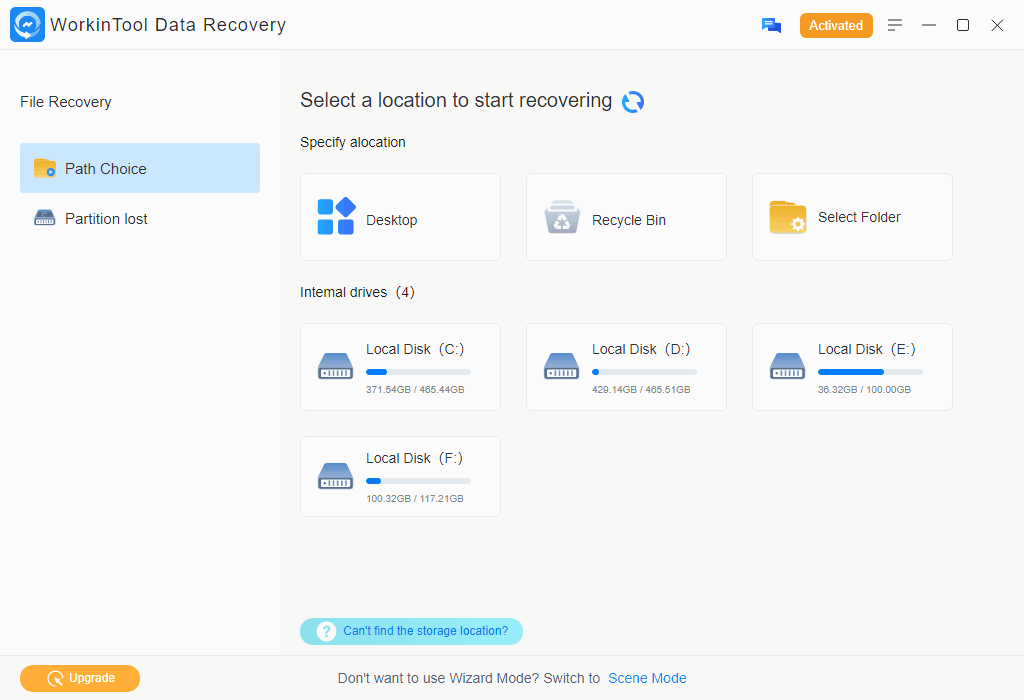This screenshot has height=700, width=1024.
Task: Select the Desktop location tile
Action: (x=400, y=217)
